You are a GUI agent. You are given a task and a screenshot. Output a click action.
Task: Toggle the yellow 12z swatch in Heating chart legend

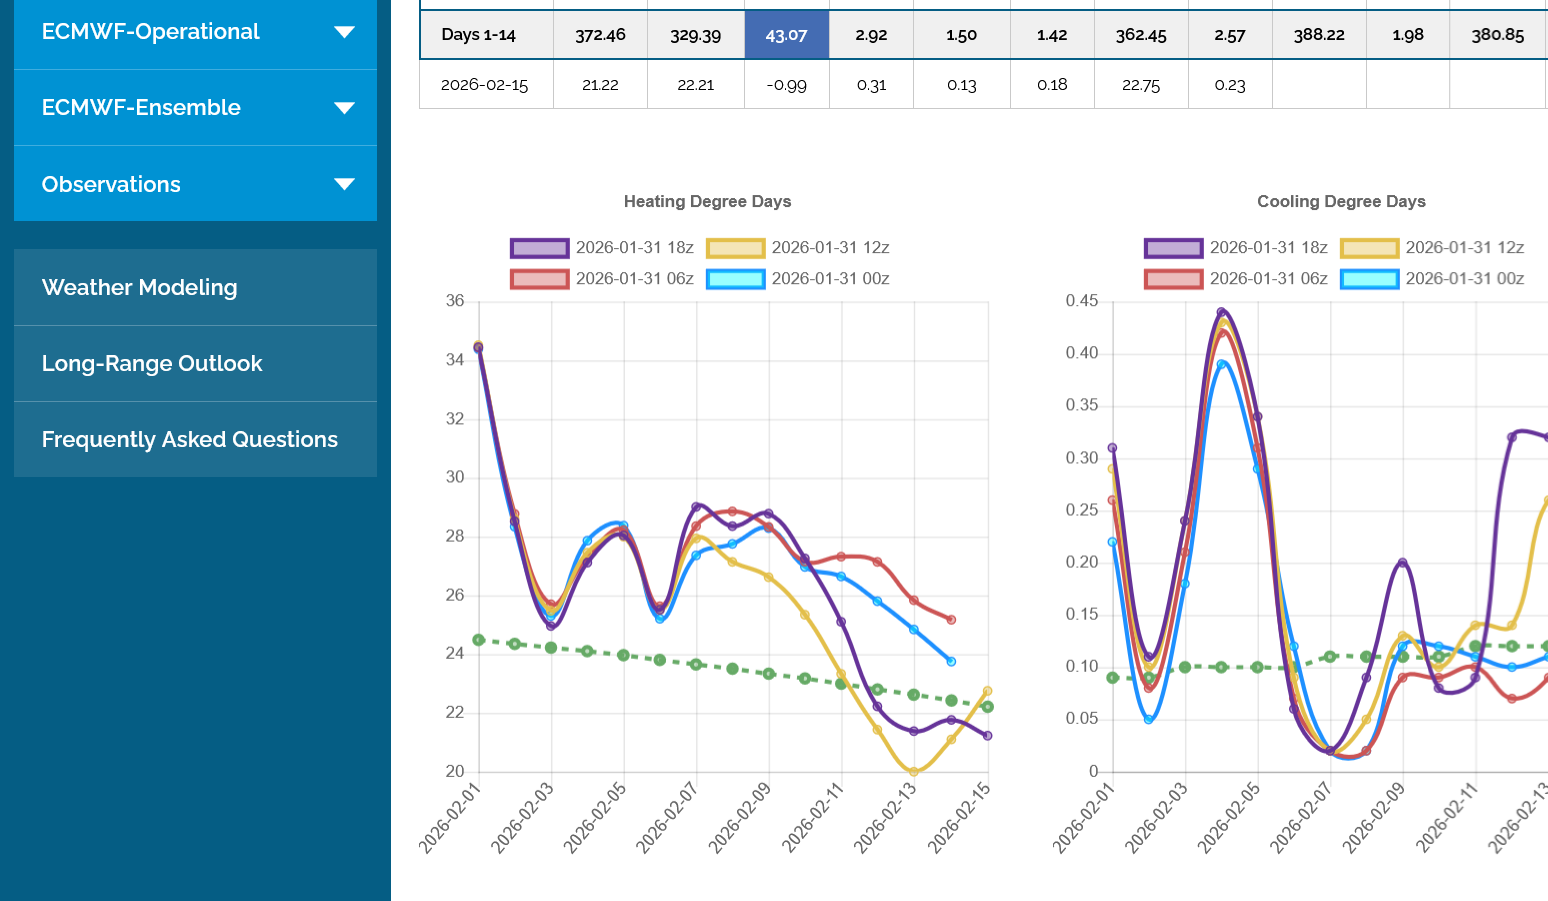(735, 248)
